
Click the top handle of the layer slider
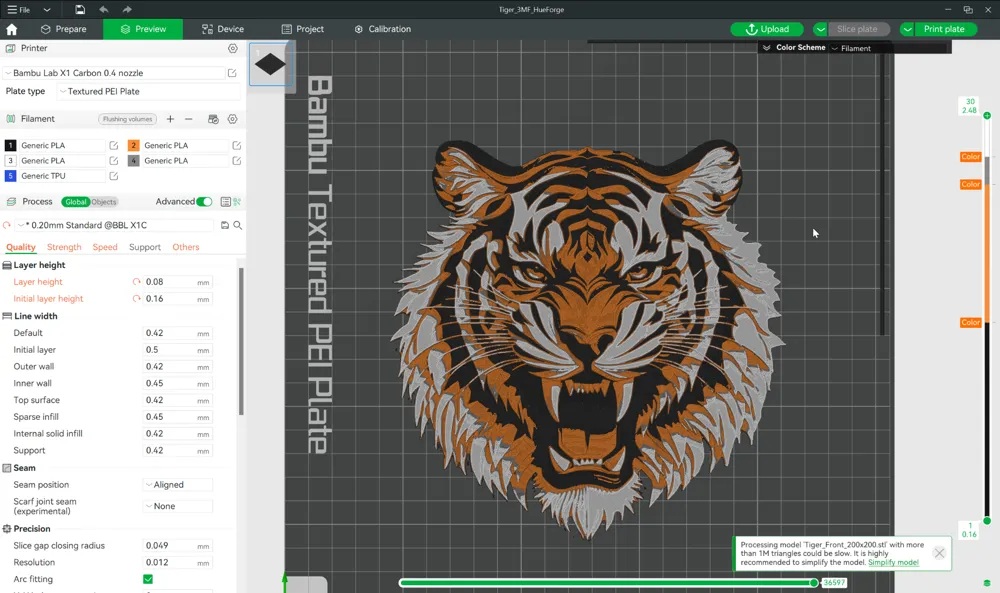[987, 115]
